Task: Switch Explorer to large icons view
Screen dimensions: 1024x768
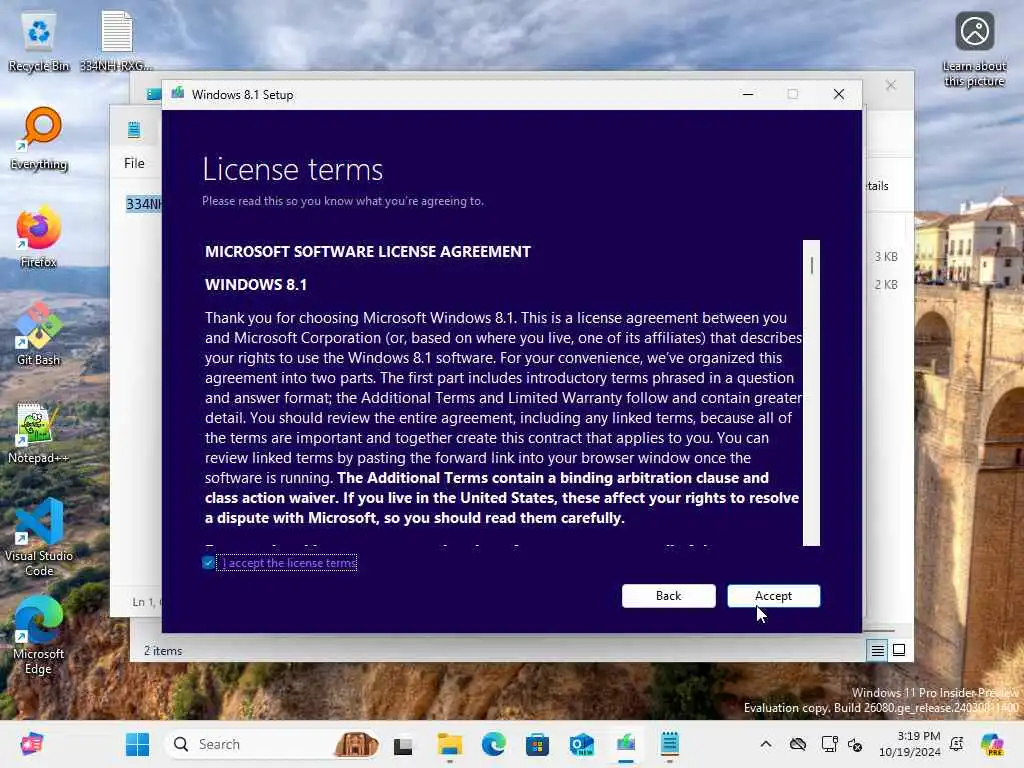Action: coord(899,650)
